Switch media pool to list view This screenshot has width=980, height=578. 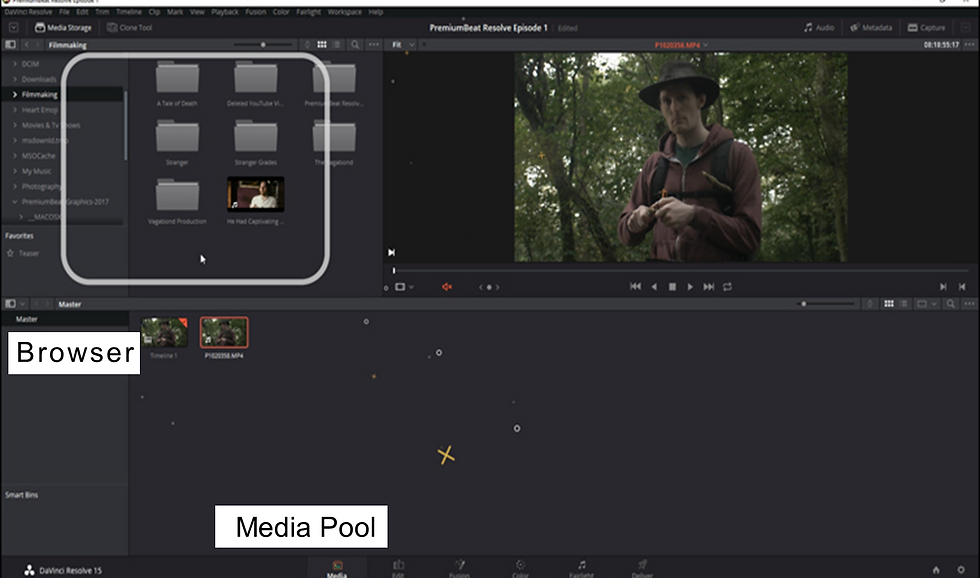click(904, 304)
